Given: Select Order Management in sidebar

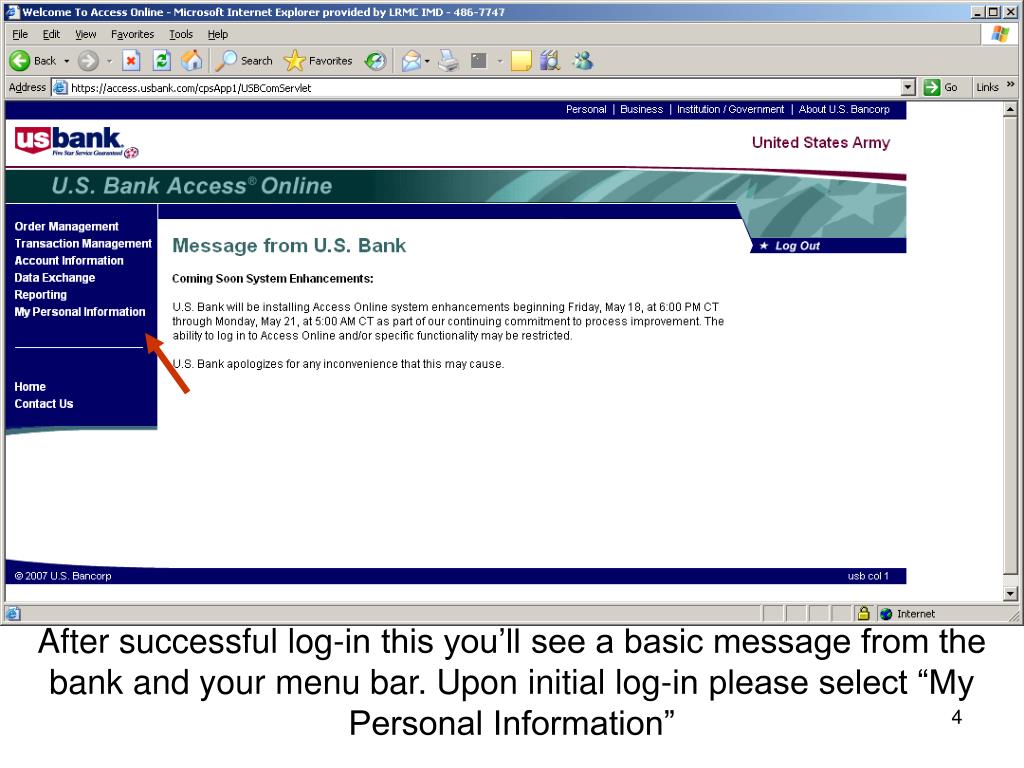Looking at the screenshot, I should coord(67,226).
